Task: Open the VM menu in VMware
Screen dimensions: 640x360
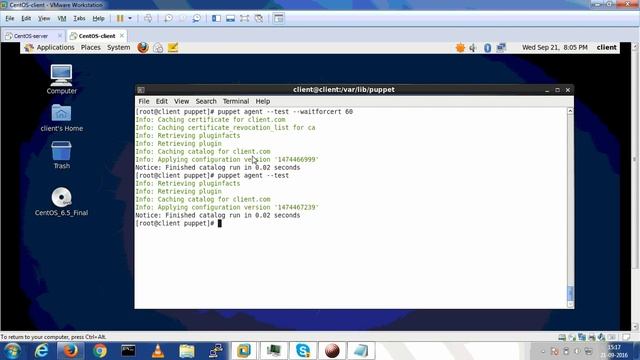Action: point(62,18)
